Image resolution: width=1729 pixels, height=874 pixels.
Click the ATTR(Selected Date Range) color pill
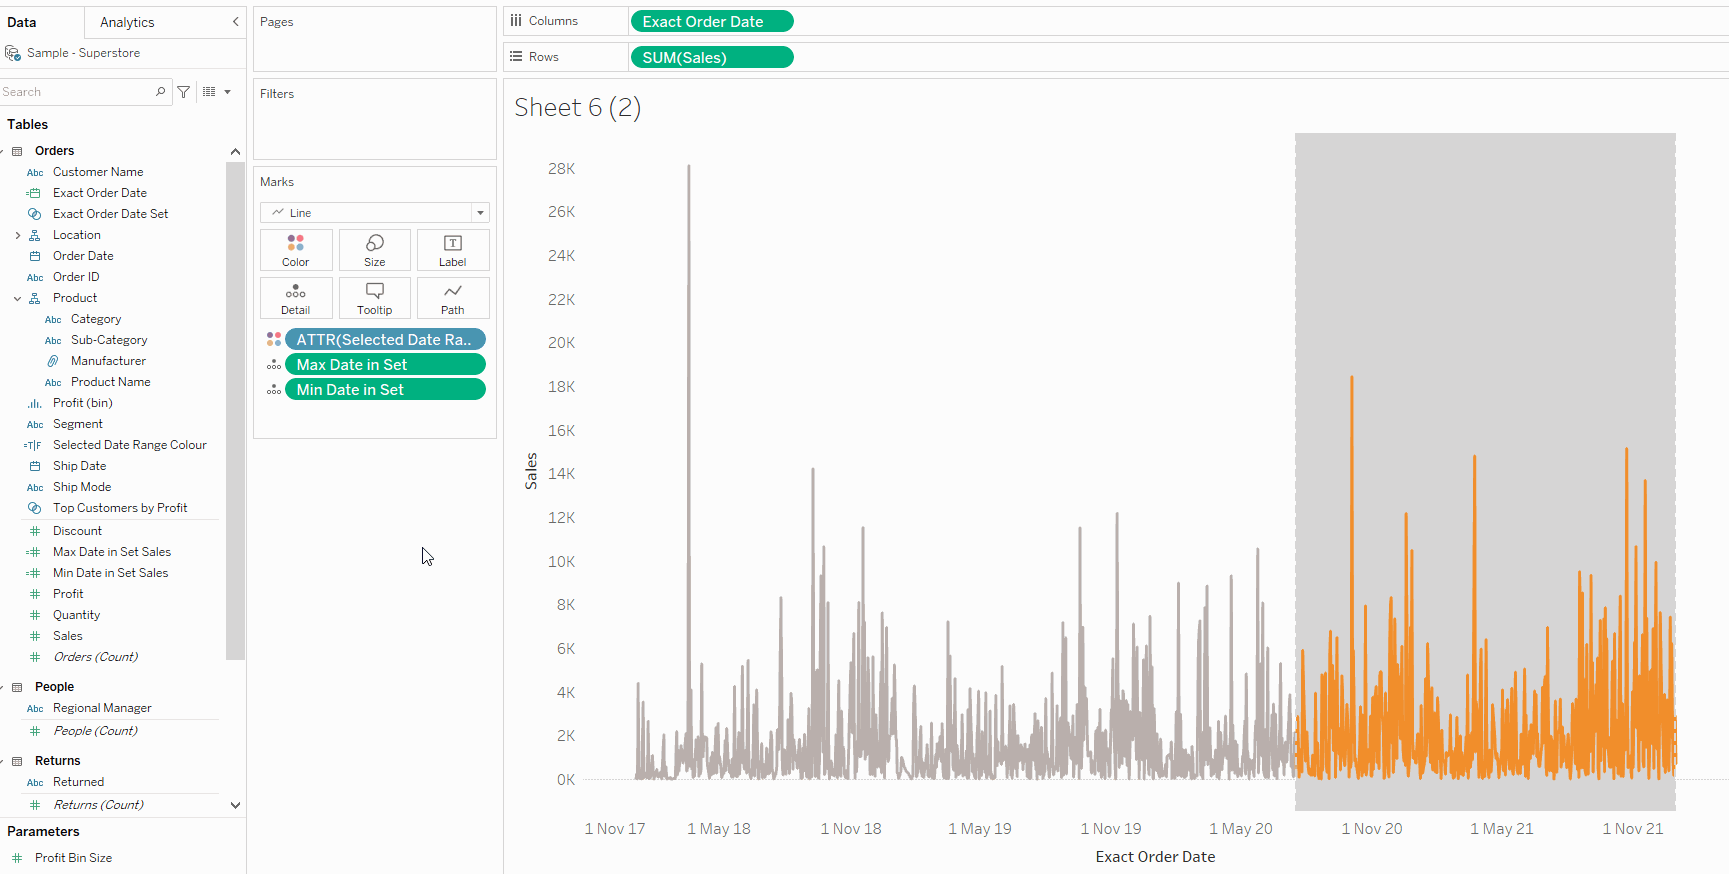click(x=385, y=340)
